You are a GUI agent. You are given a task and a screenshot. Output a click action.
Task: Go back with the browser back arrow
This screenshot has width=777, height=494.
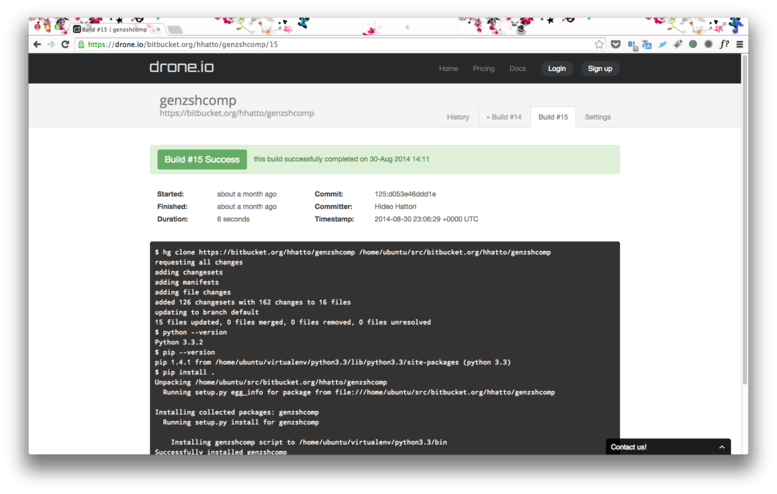tap(37, 44)
